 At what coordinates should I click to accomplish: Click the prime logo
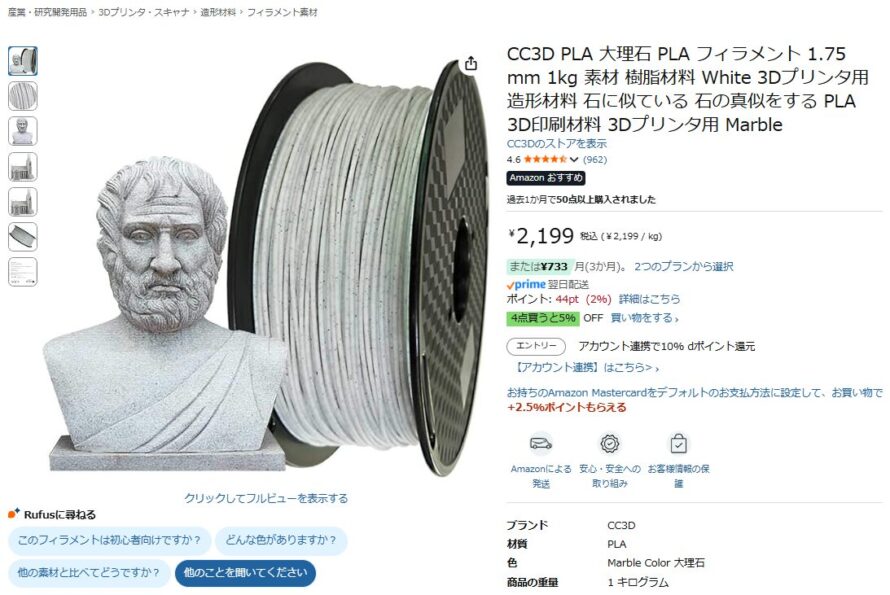pos(526,284)
